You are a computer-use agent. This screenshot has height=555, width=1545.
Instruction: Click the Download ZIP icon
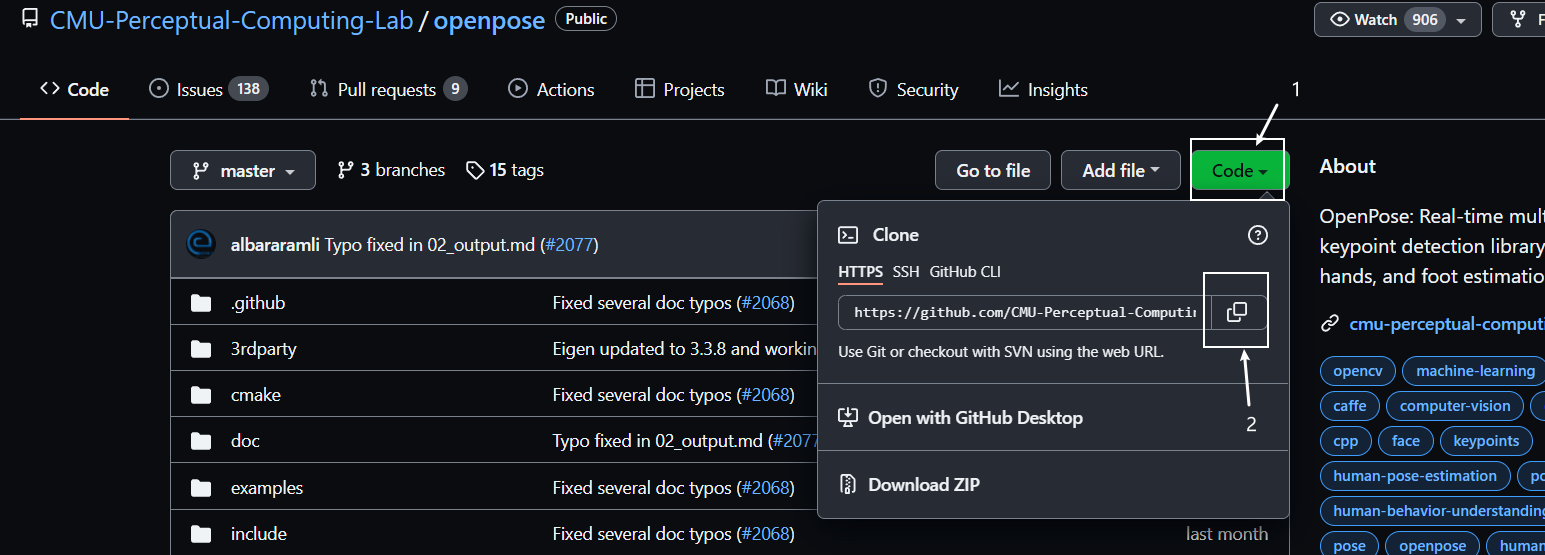(x=848, y=485)
